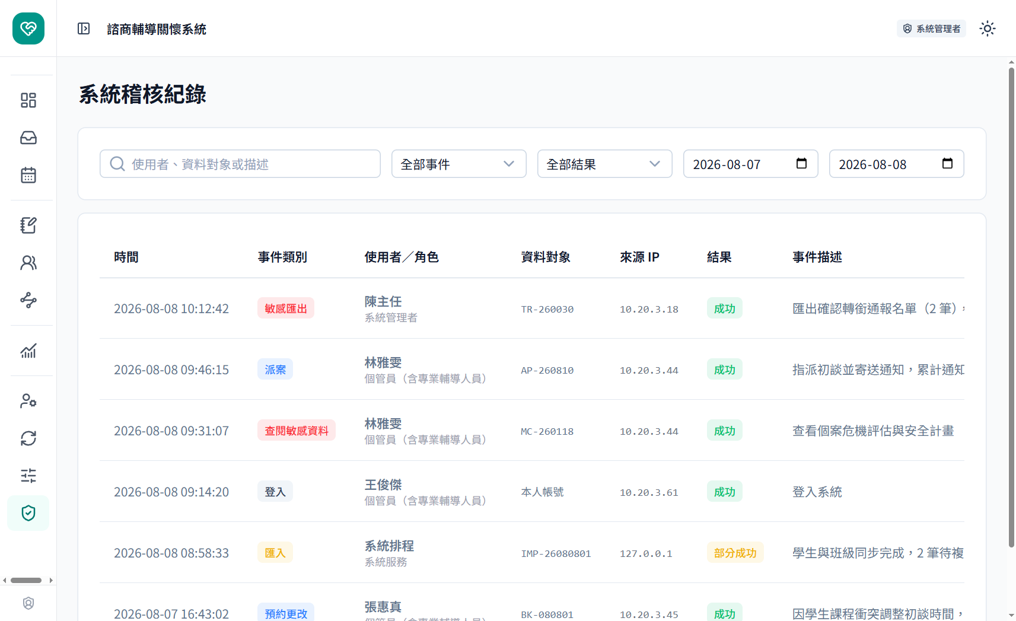Screen dimensions: 1016x621
Task: Click user name 陳主任
Action: (x=383, y=301)
